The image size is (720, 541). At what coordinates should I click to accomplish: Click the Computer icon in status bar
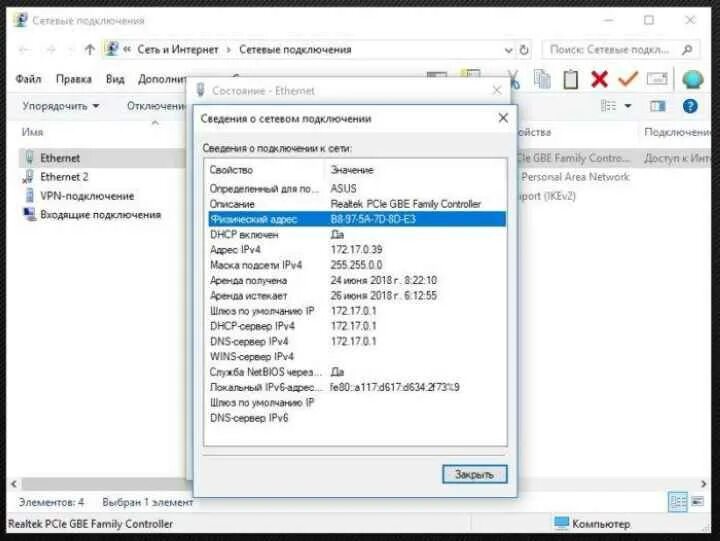561,523
